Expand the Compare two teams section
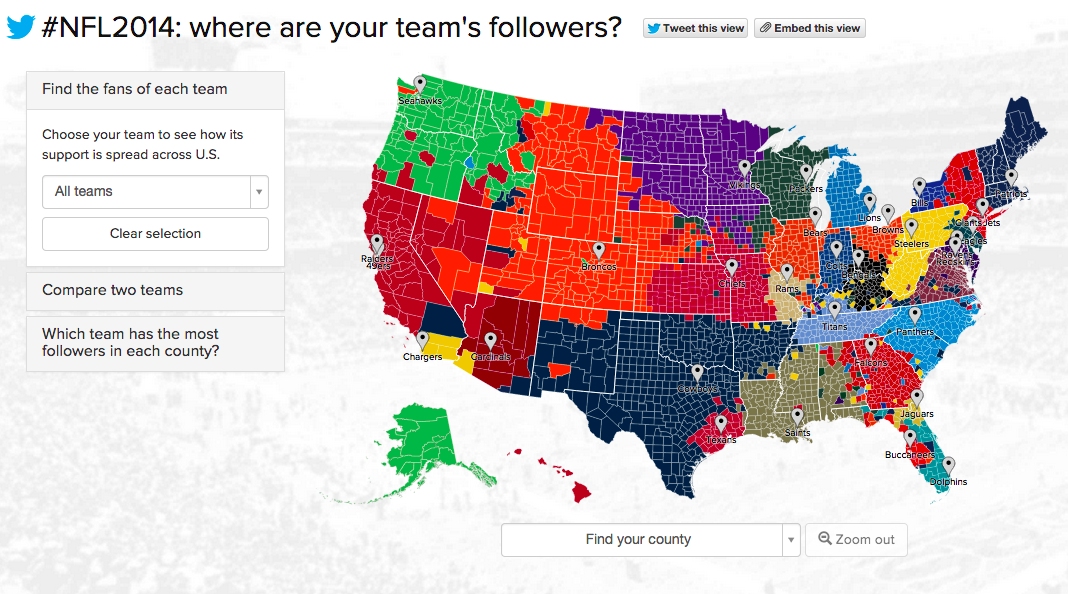The width and height of the screenshot is (1068, 594). (155, 291)
